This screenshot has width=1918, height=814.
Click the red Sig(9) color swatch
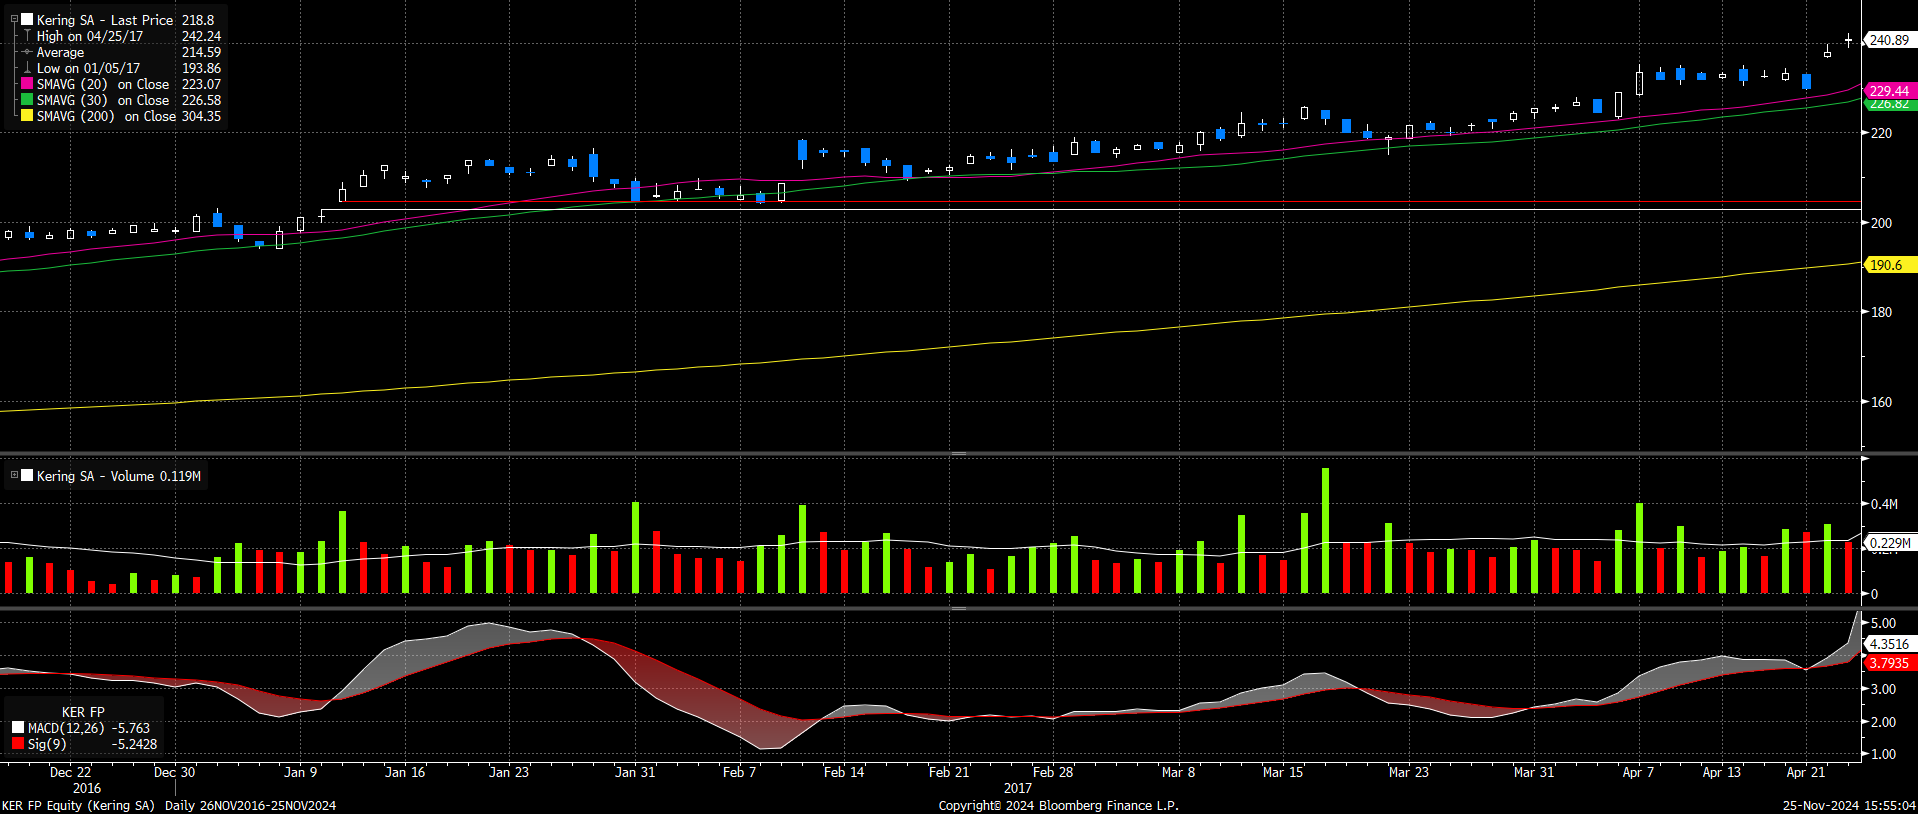(x=18, y=743)
